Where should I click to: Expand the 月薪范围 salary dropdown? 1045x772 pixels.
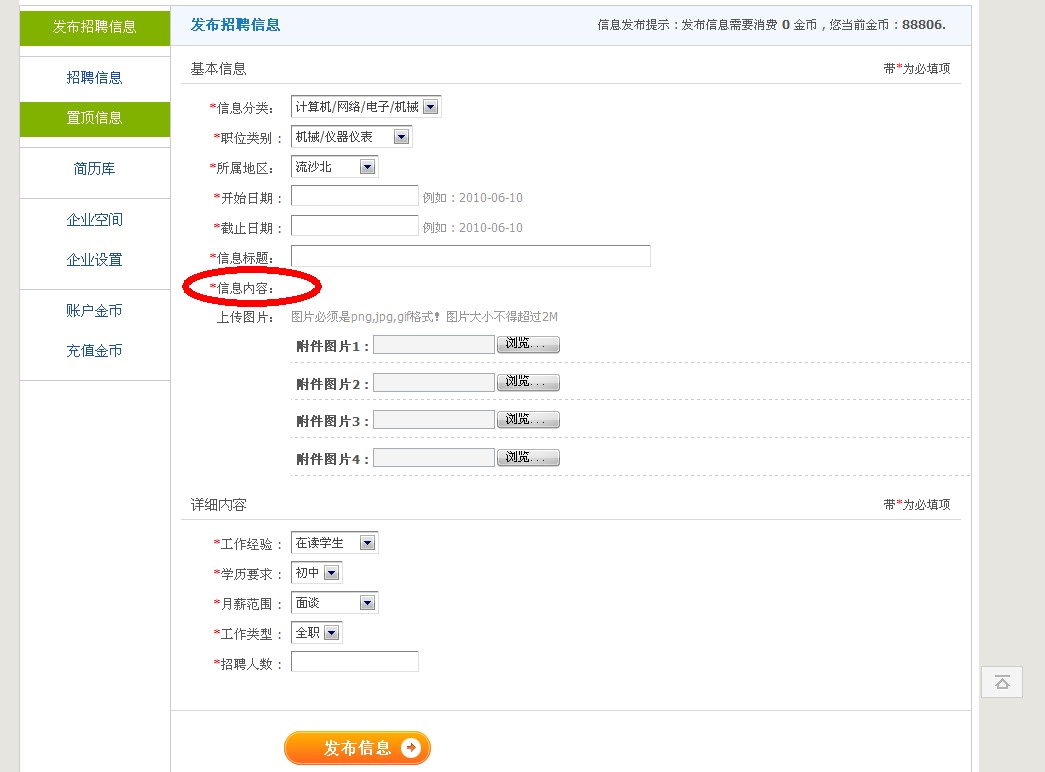[x=367, y=602]
